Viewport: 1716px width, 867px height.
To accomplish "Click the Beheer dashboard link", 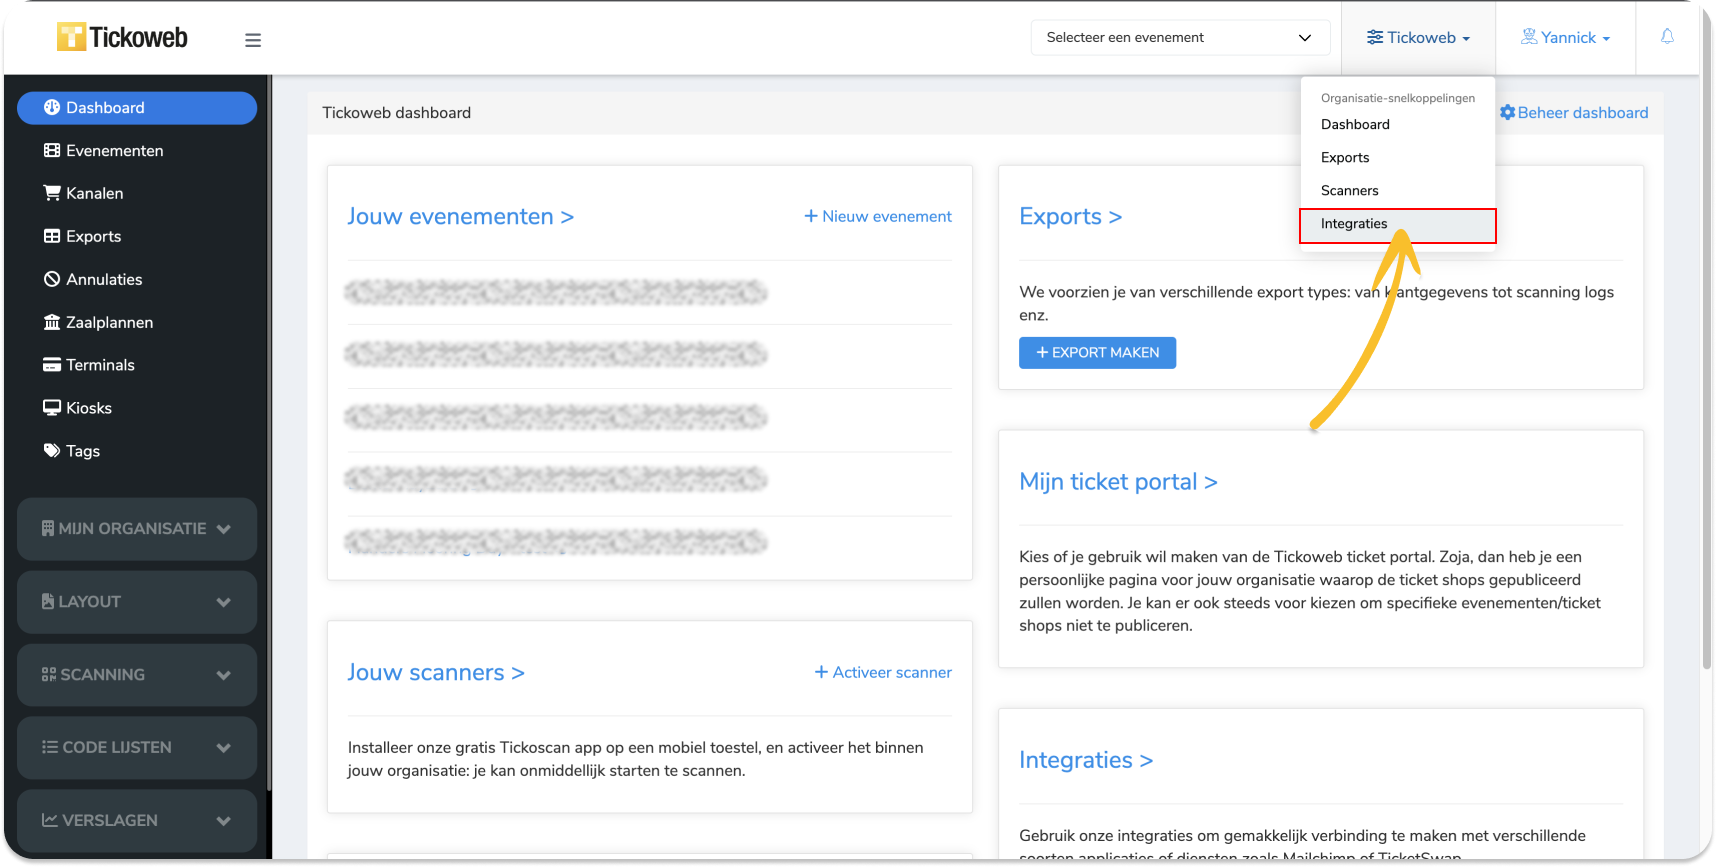I will click(x=1574, y=113).
